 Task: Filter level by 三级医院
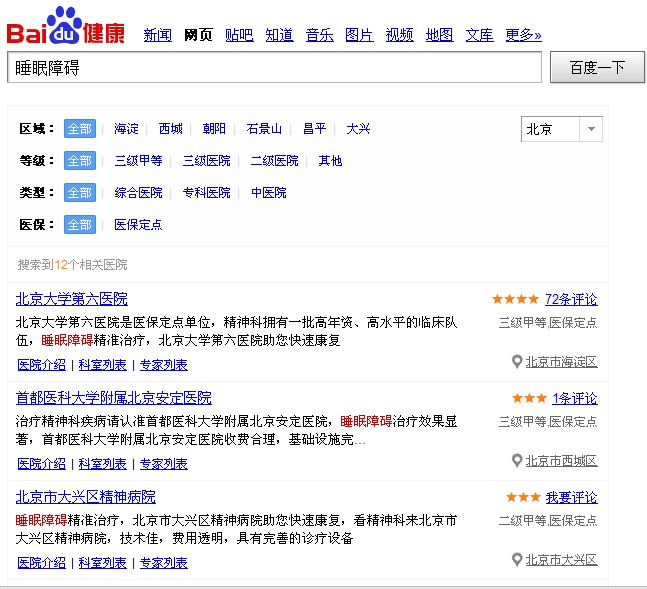coord(206,161)
